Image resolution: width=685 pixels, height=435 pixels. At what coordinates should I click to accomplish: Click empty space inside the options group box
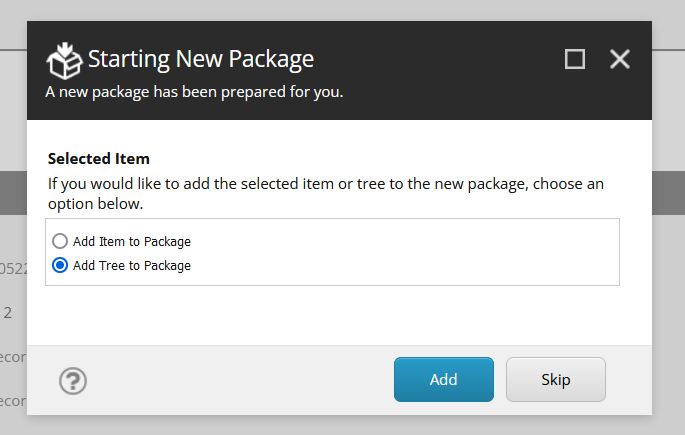[420, 254]
